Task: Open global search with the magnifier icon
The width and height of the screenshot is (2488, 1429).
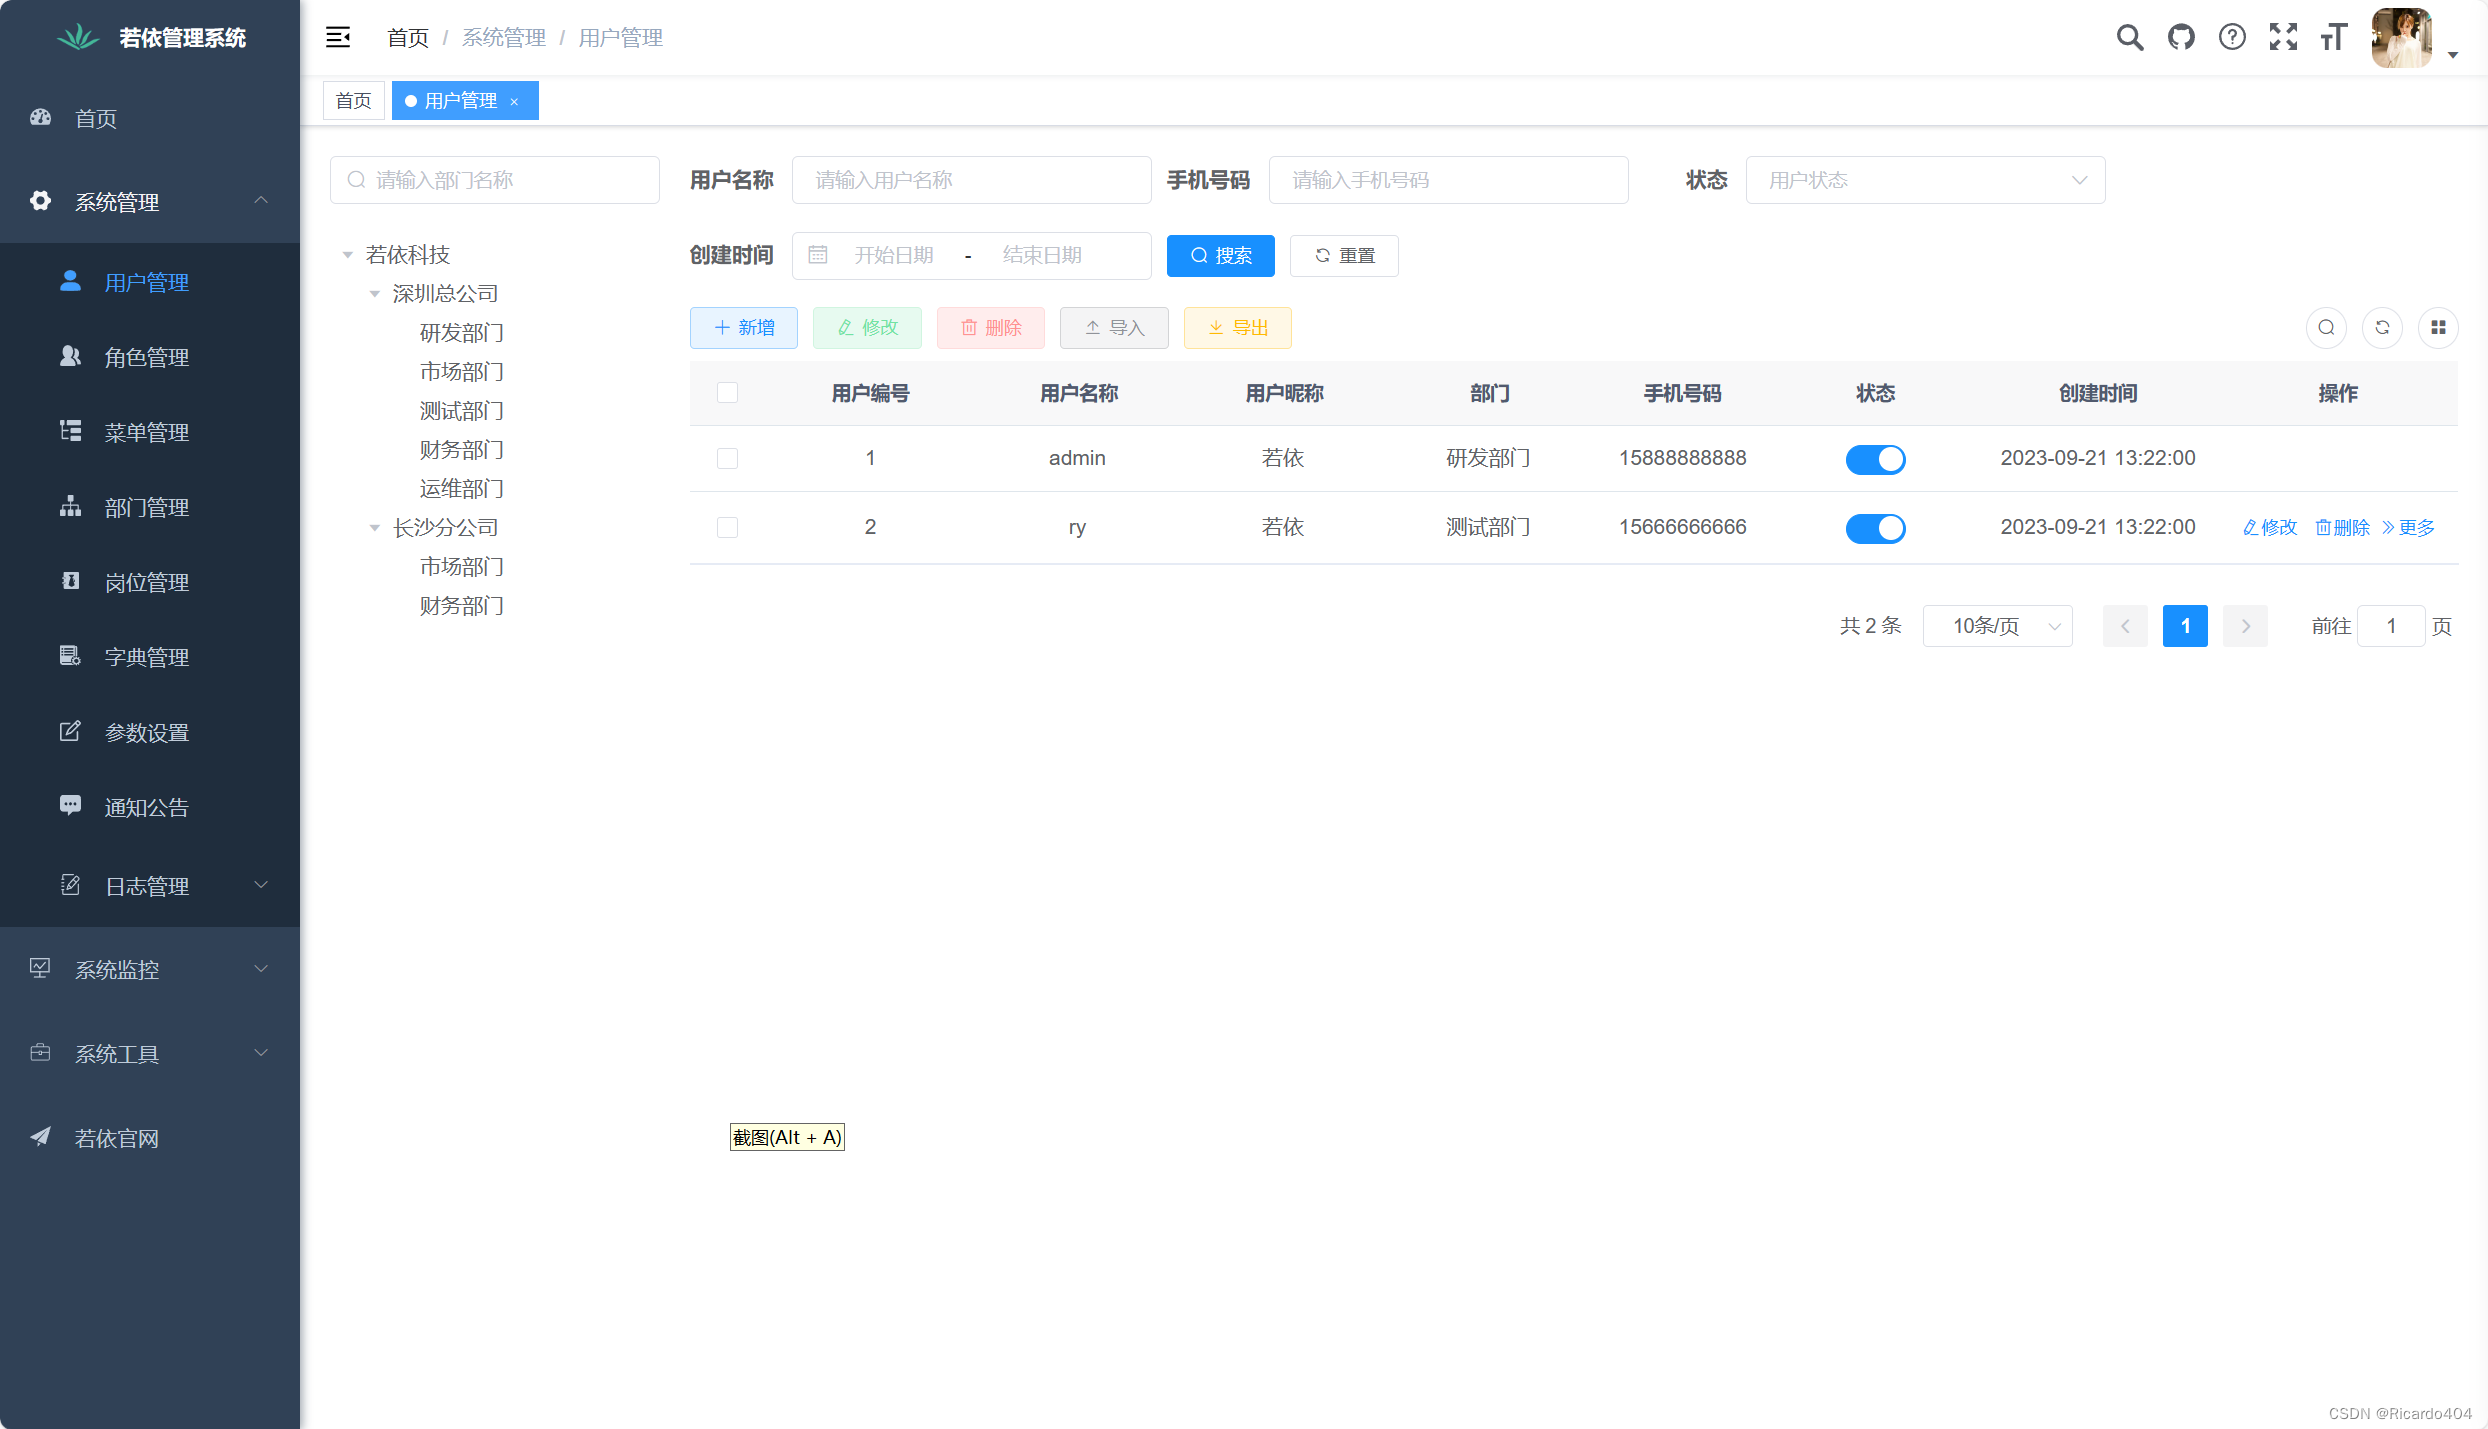Action: click(2129, 37)
